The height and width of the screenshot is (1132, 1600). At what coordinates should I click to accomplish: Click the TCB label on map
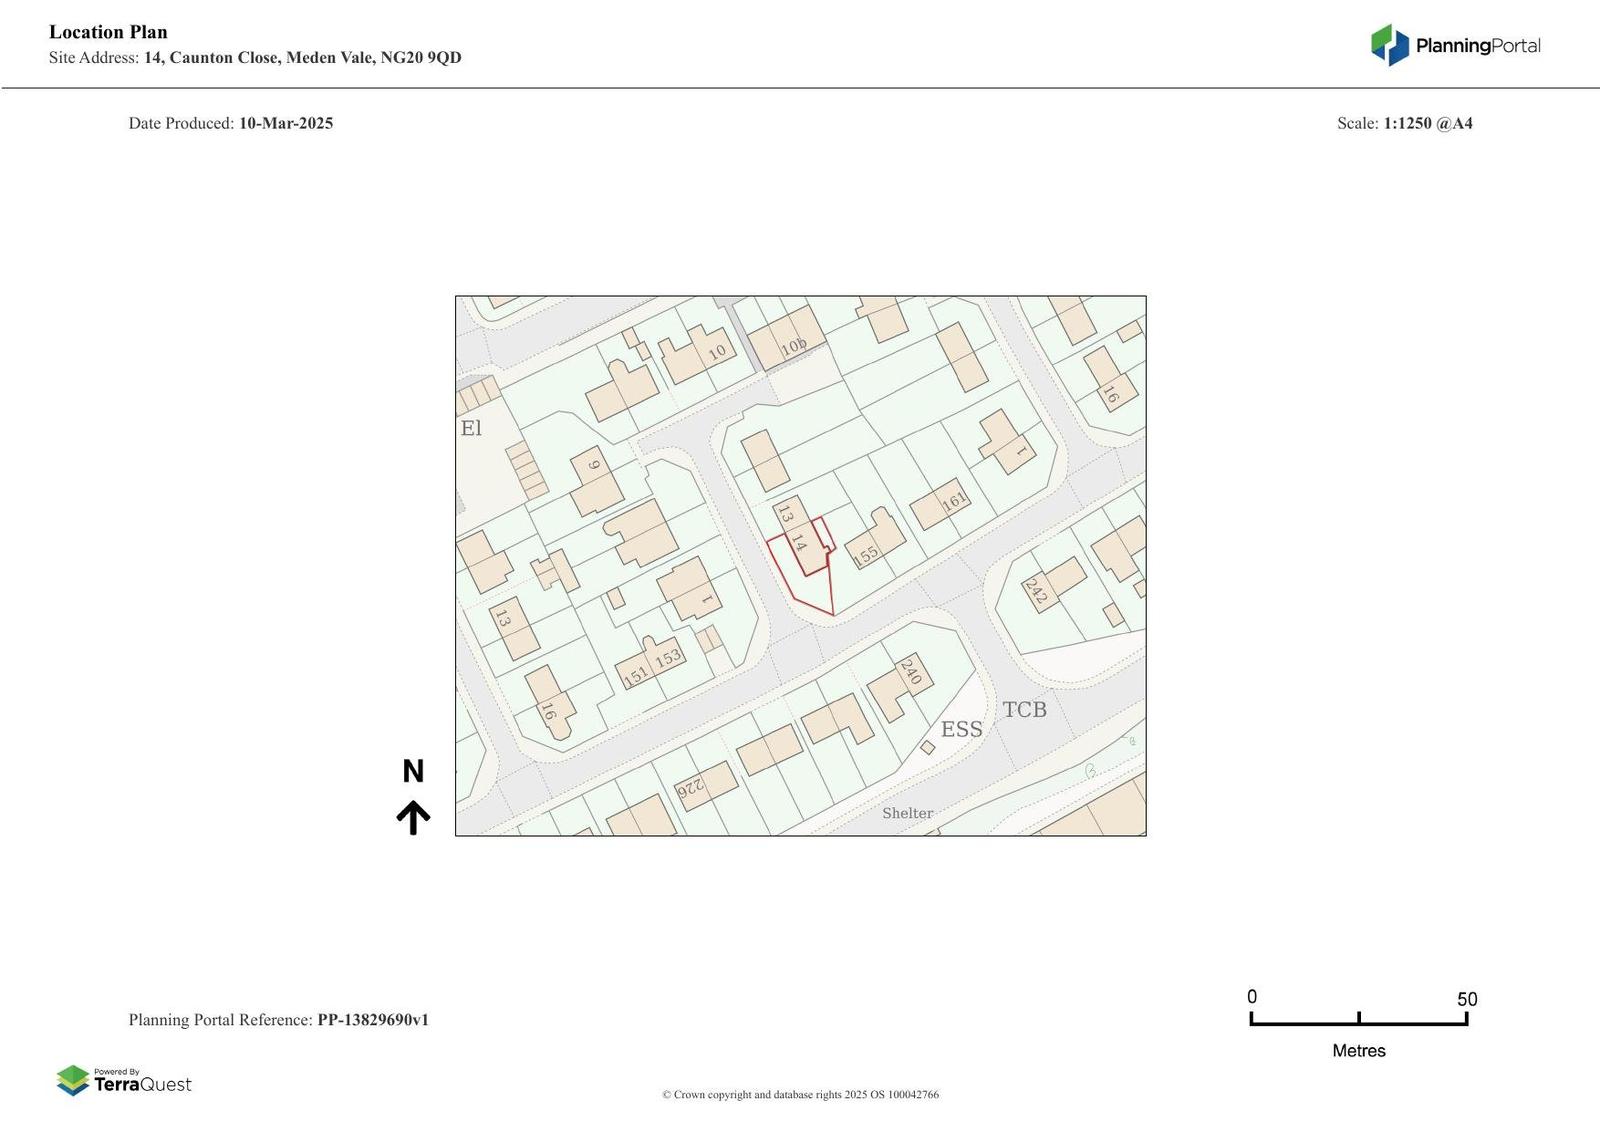coord(1025,709)
